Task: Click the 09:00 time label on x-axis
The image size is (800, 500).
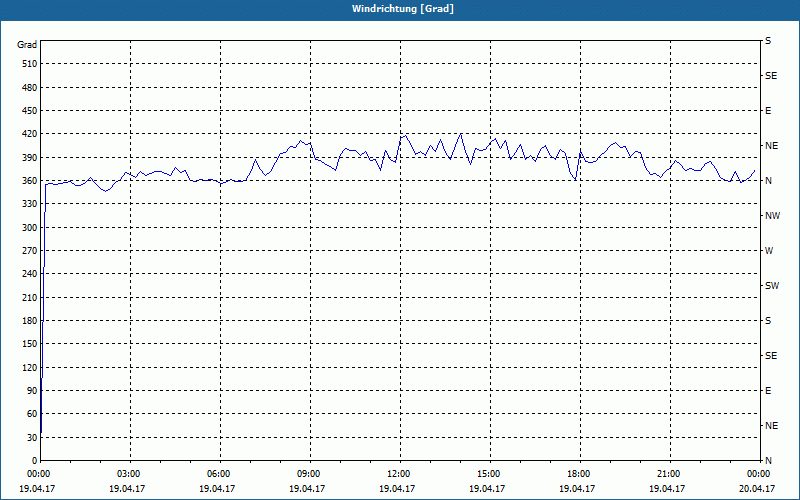Action: click(x=308, y=474)
